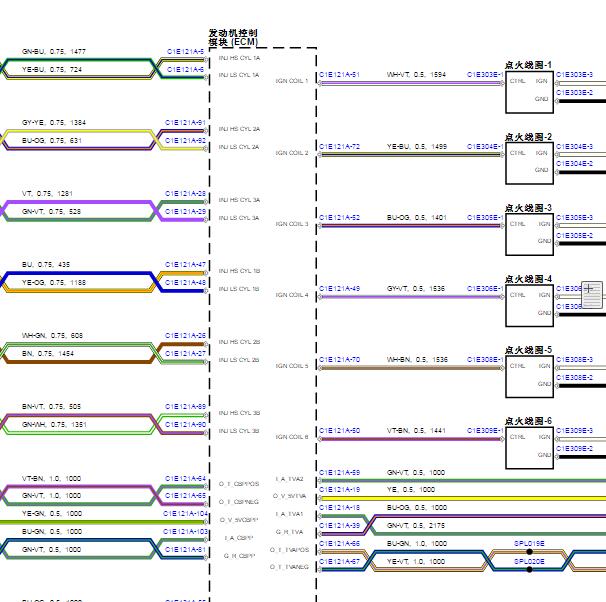Click wire label GN-BU, 0.75, 1477
Screen dimensions: 606x602
coord(54,51)
